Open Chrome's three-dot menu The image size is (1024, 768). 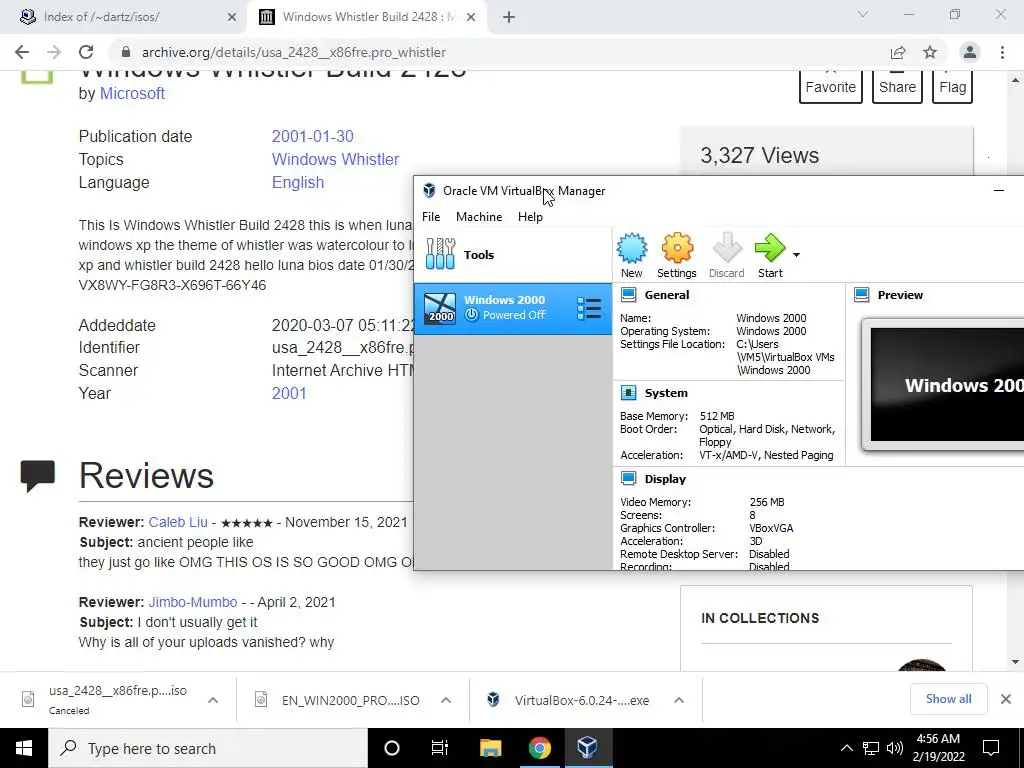[x=1002, y=52]
